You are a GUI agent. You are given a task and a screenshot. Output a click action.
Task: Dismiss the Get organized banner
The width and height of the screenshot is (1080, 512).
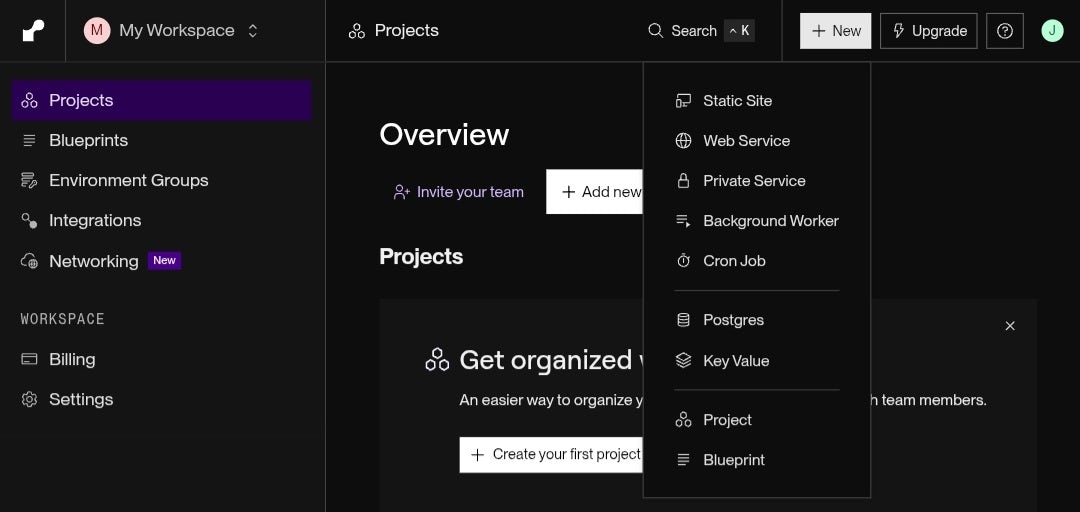1010,326
